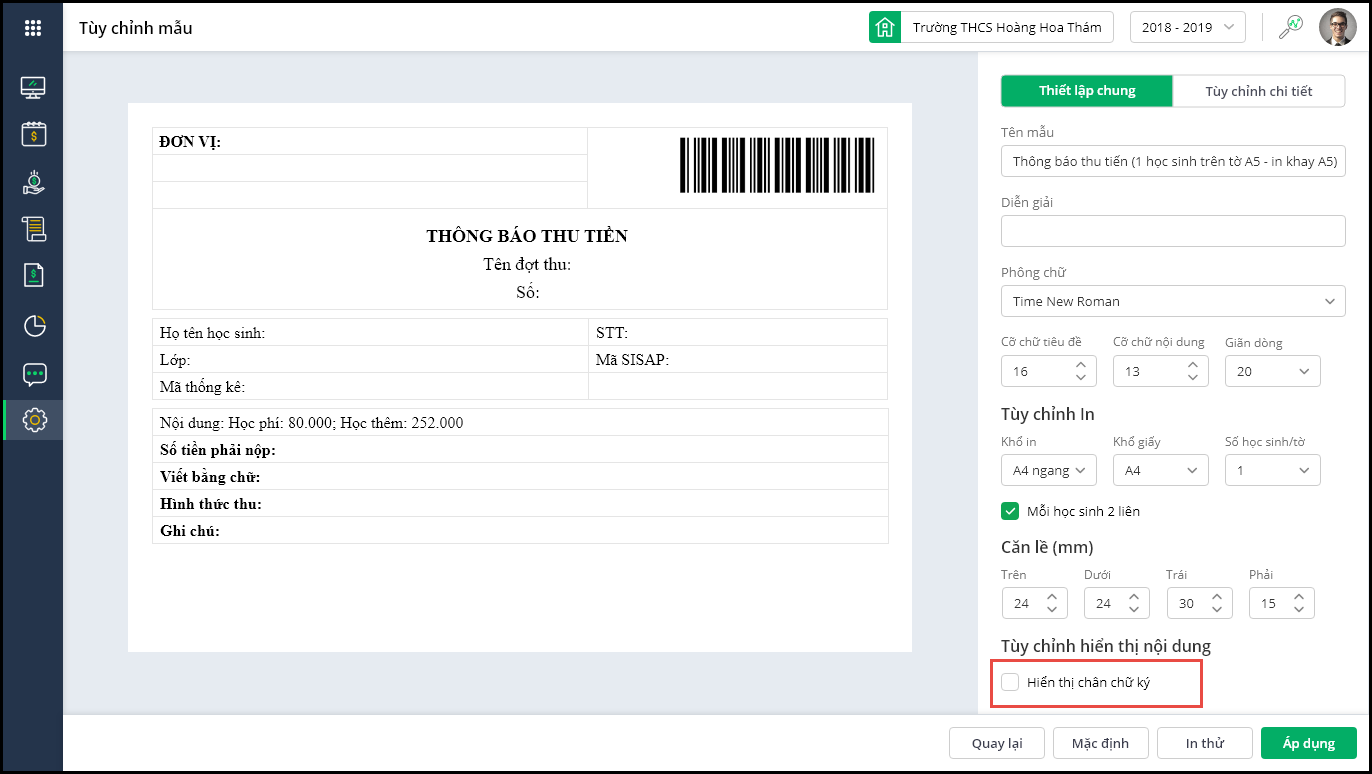The height and width of the screenshot is (774, 1372).
Task: Open the 'Khổ giấy' paper size dropdown
Action: click(x=1160, y=470)
